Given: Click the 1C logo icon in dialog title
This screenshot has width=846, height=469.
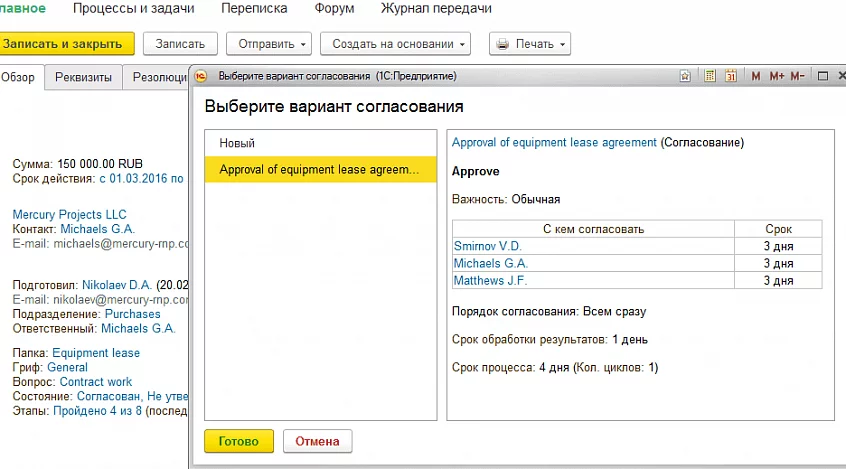Looking at the screenshot, I should 201,76.
